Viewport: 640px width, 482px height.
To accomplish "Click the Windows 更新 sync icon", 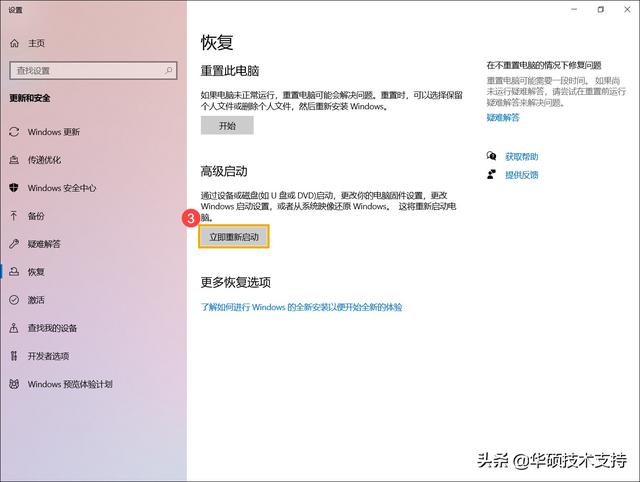I will click(x=14, y=132).
